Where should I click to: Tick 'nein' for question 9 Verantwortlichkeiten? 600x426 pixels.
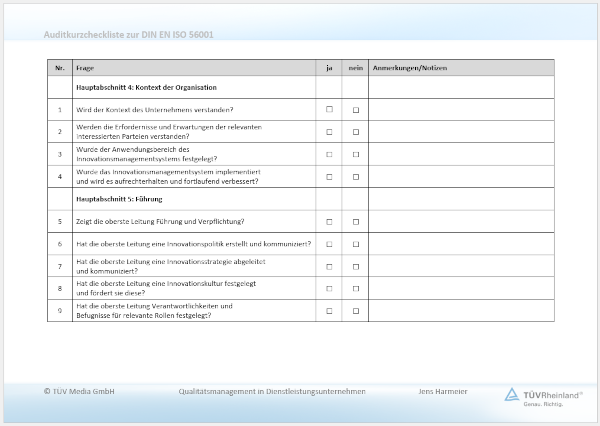(x=355, y=311)
